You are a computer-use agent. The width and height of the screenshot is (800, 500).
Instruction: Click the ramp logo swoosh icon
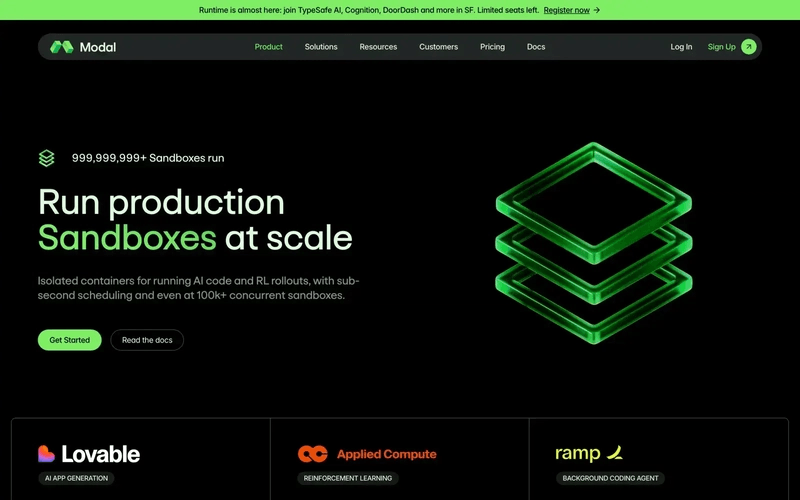pos(615,452)
